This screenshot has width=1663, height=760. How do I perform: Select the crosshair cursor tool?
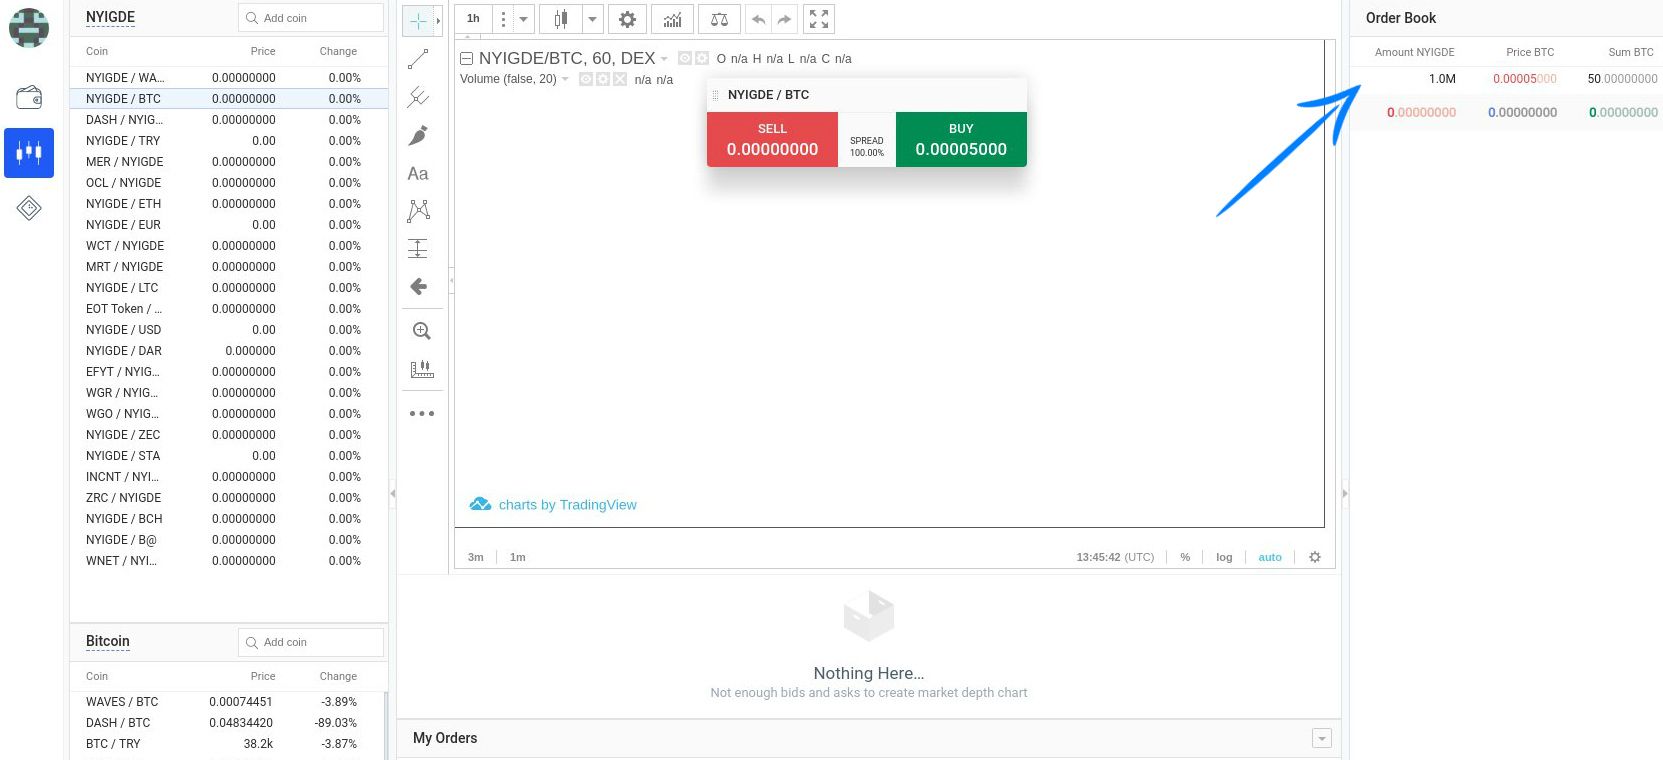[x=418, y=20]
